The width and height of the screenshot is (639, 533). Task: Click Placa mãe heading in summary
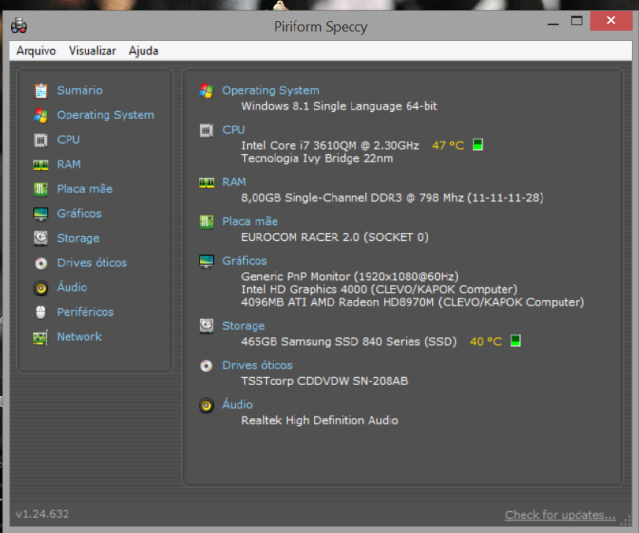tap(250, 221)
